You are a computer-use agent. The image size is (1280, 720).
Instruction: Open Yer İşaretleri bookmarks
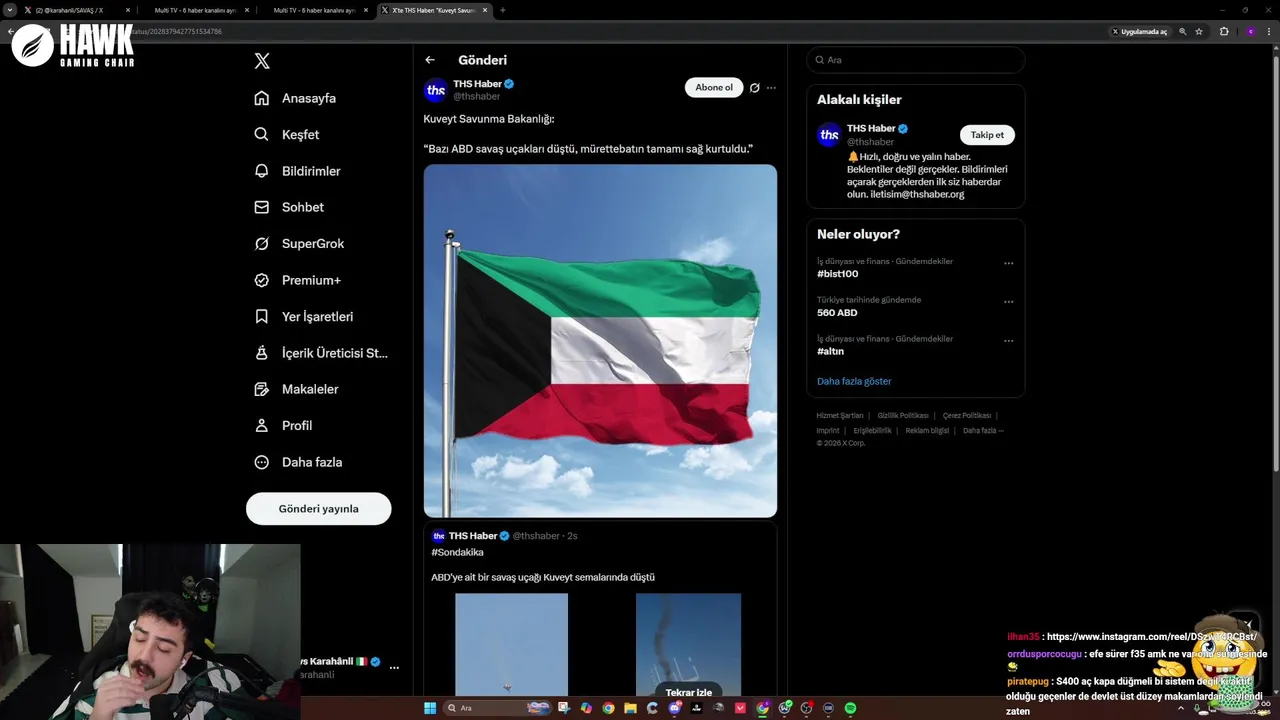coord(303,316)
